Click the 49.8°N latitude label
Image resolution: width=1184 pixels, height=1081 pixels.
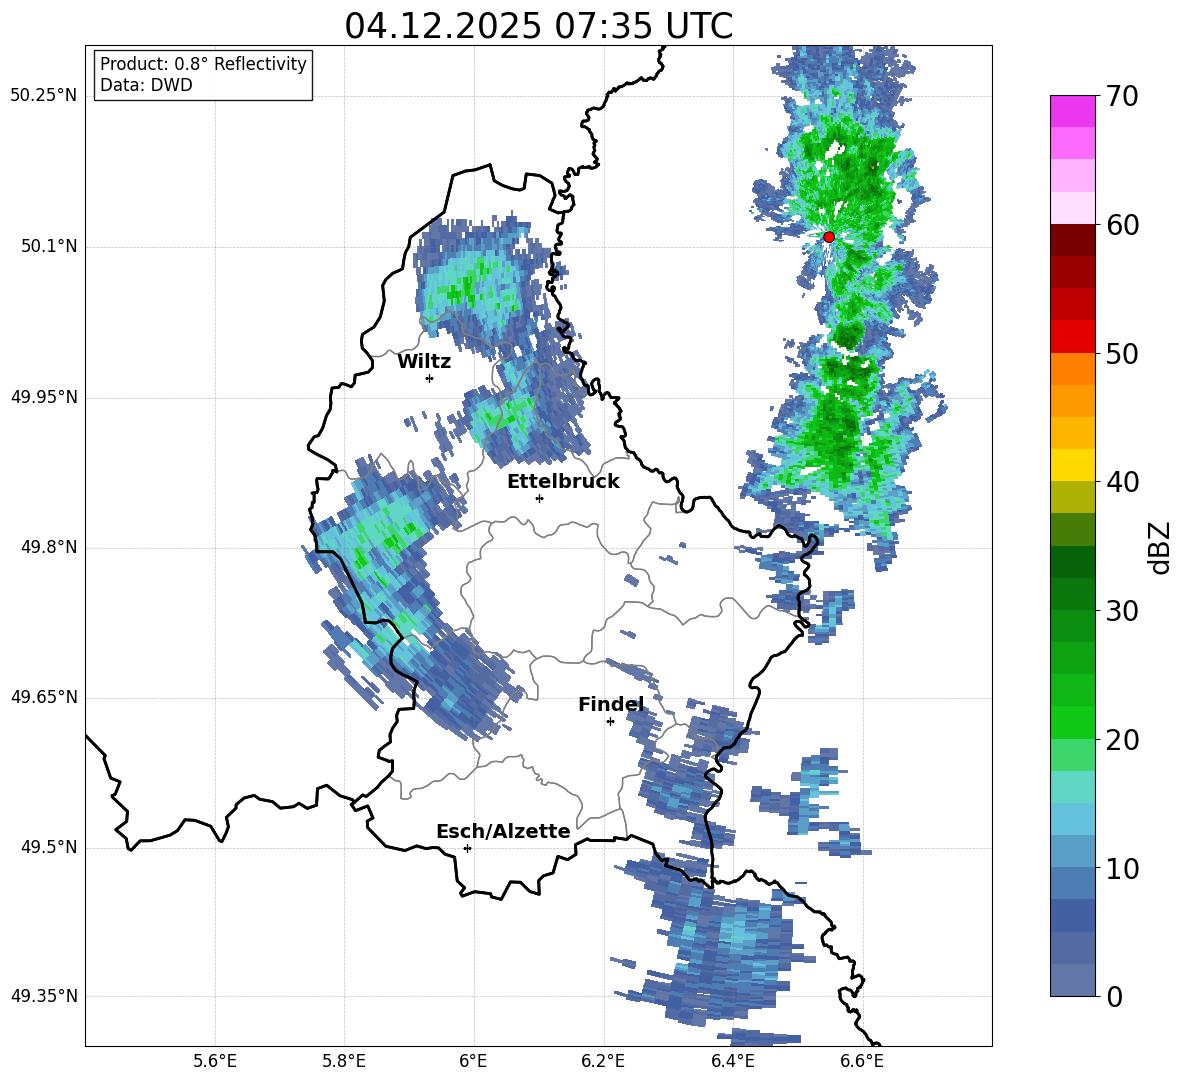(48, 547)
